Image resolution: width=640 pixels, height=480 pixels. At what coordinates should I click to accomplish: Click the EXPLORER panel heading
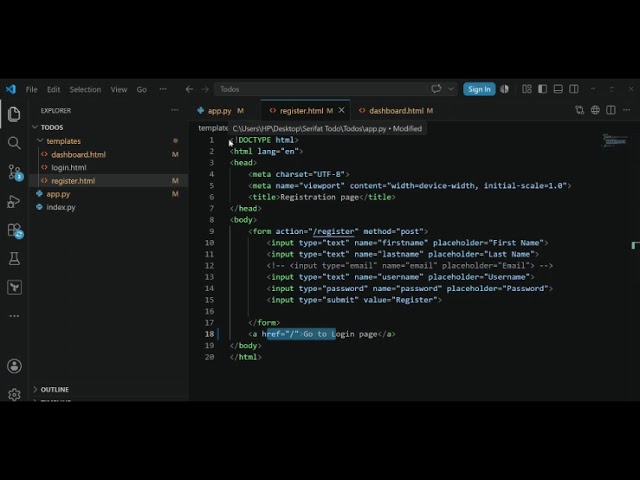point(56,111)
